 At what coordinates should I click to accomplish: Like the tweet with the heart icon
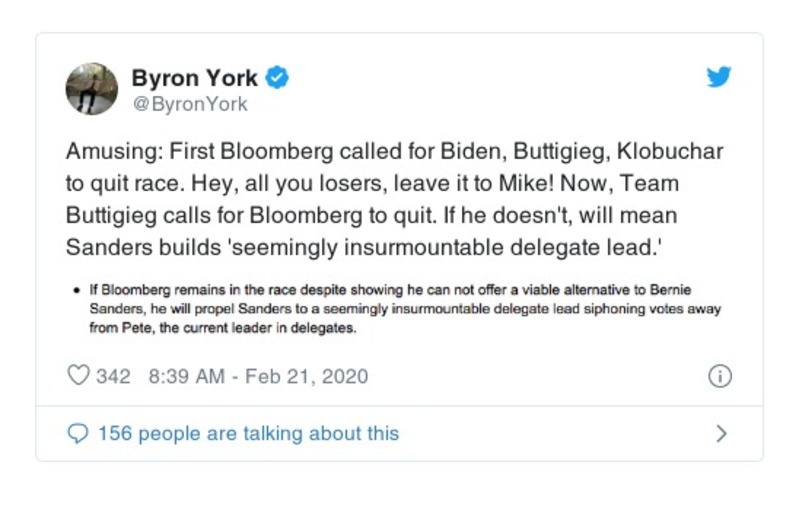coord(78,377)
